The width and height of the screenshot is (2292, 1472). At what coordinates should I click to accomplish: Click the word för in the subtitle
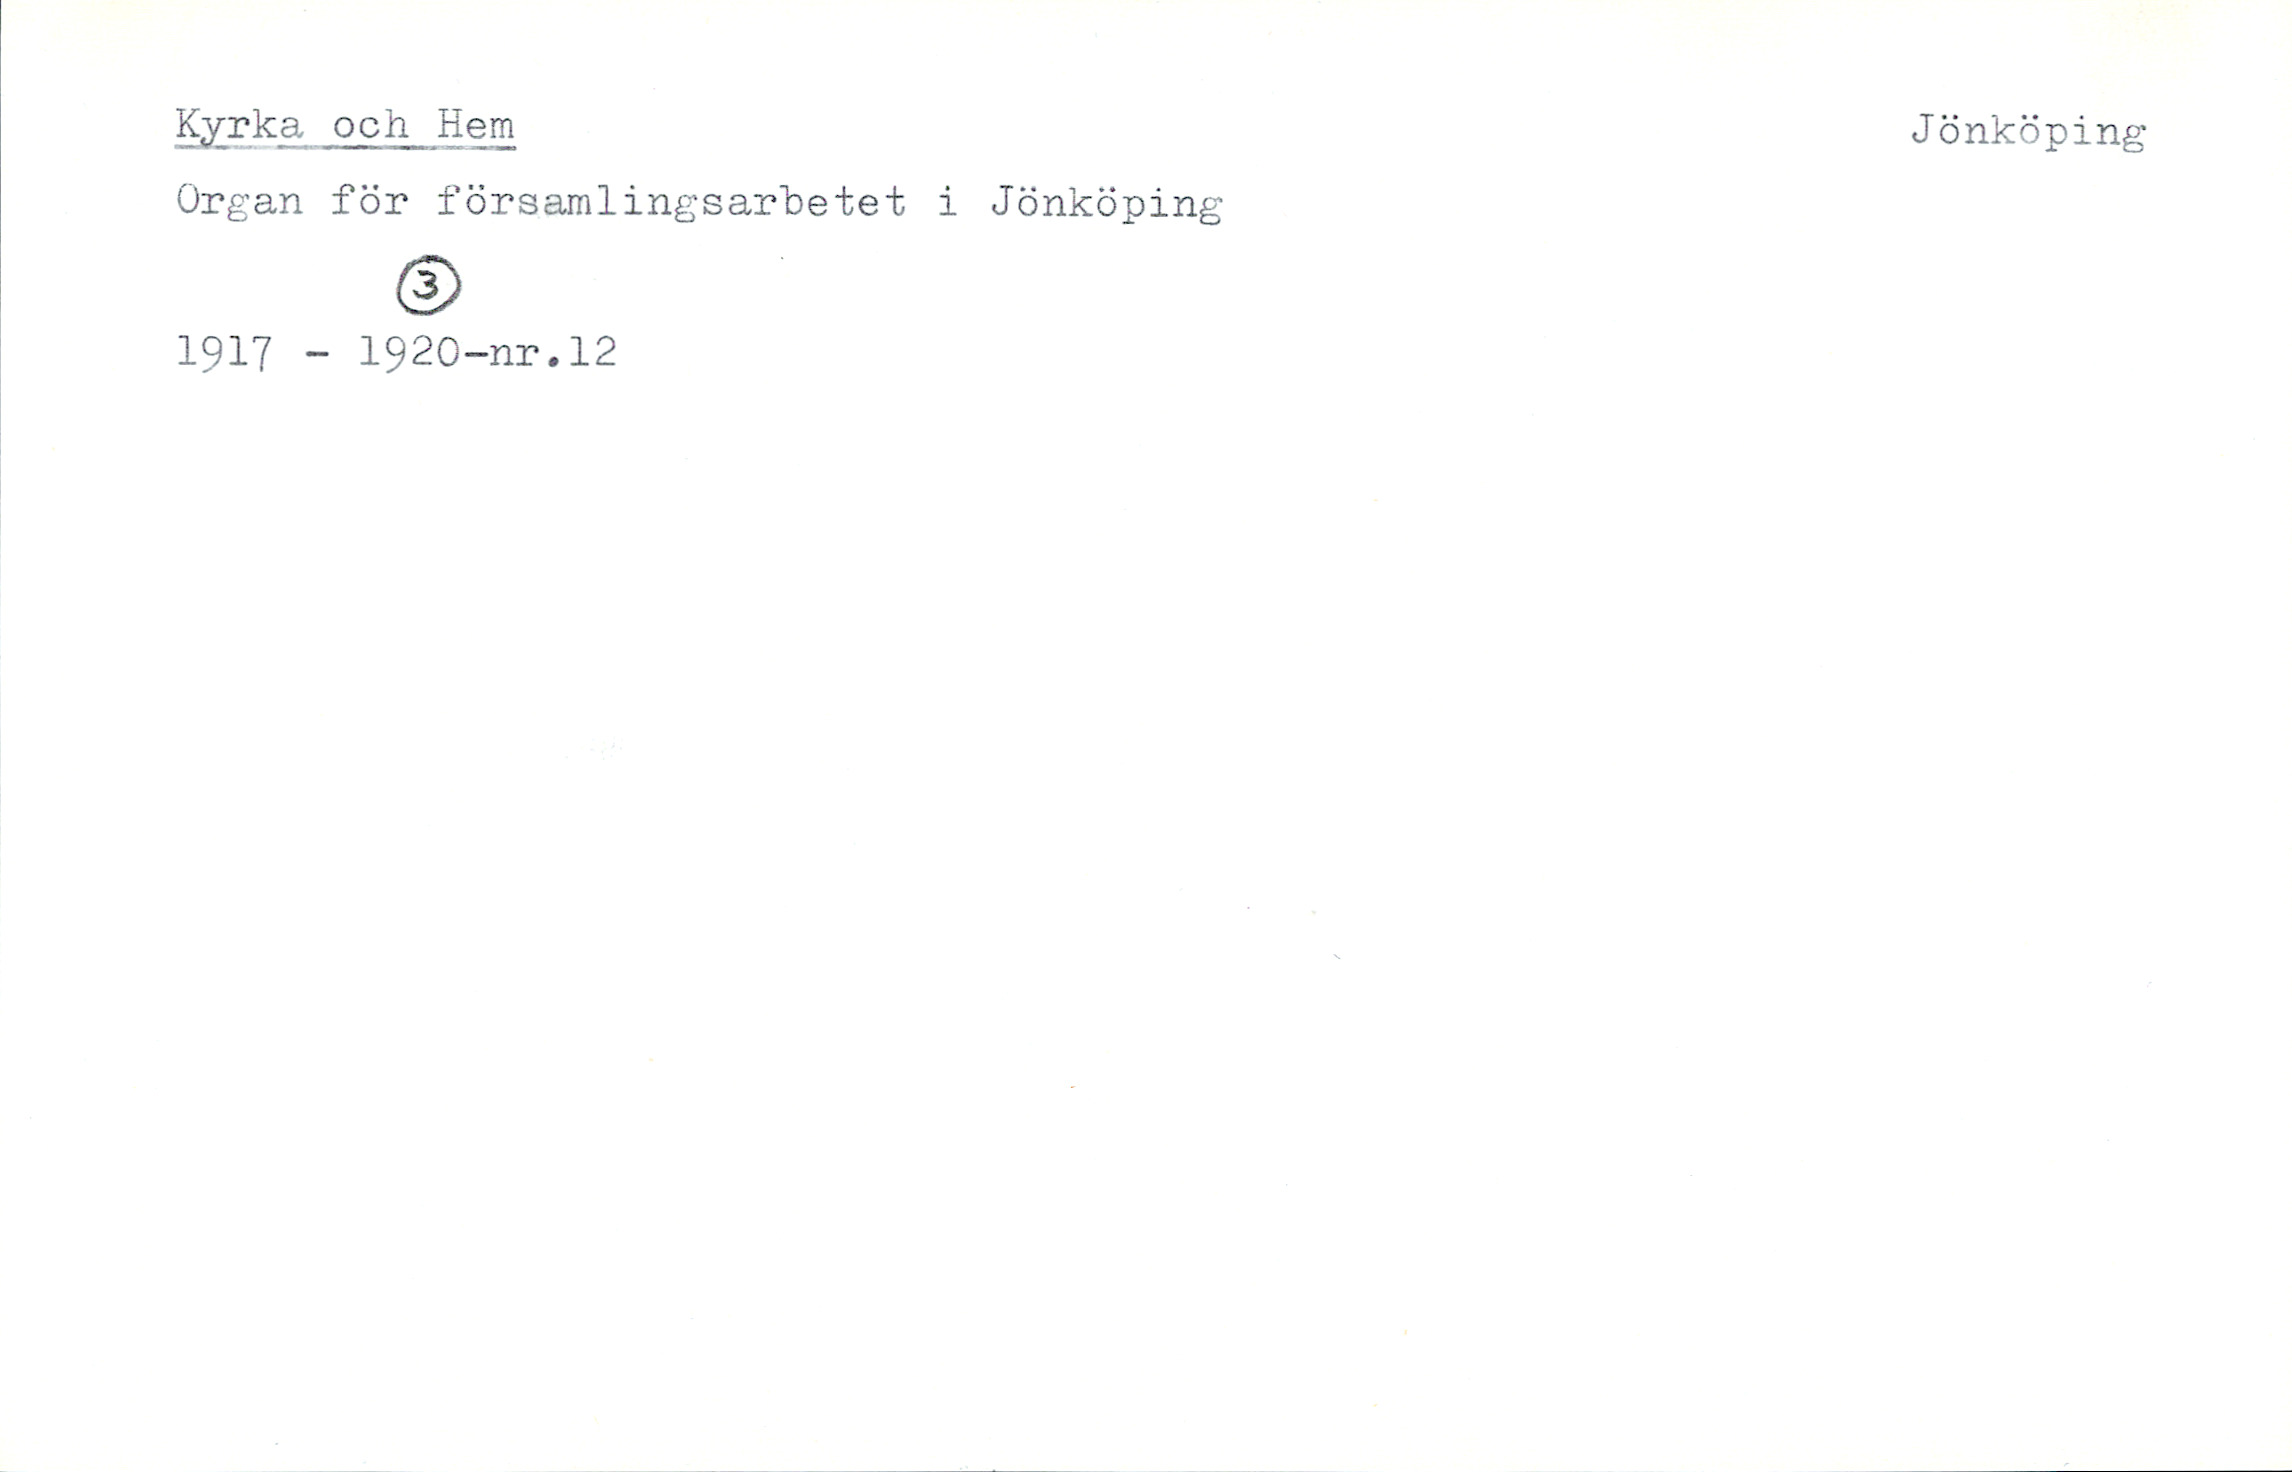click(370, 201)
